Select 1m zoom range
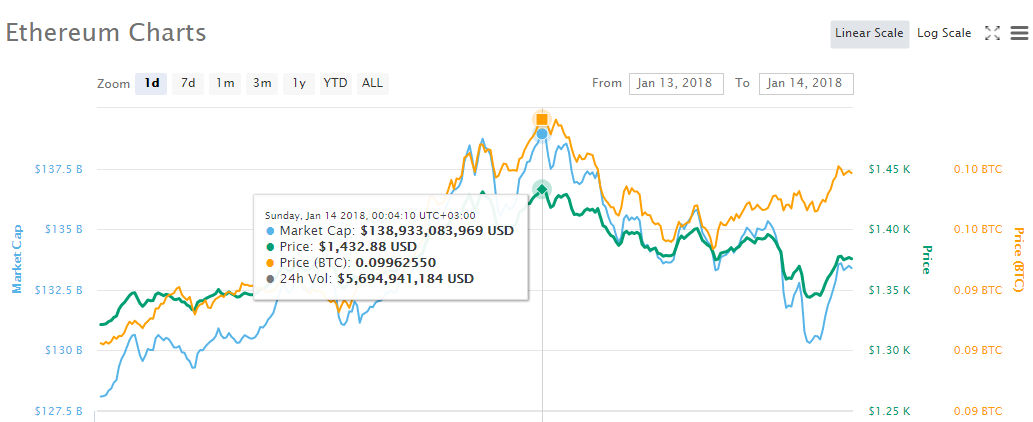1033x422 pixels. pyautogui.click(x=225, y=84)
